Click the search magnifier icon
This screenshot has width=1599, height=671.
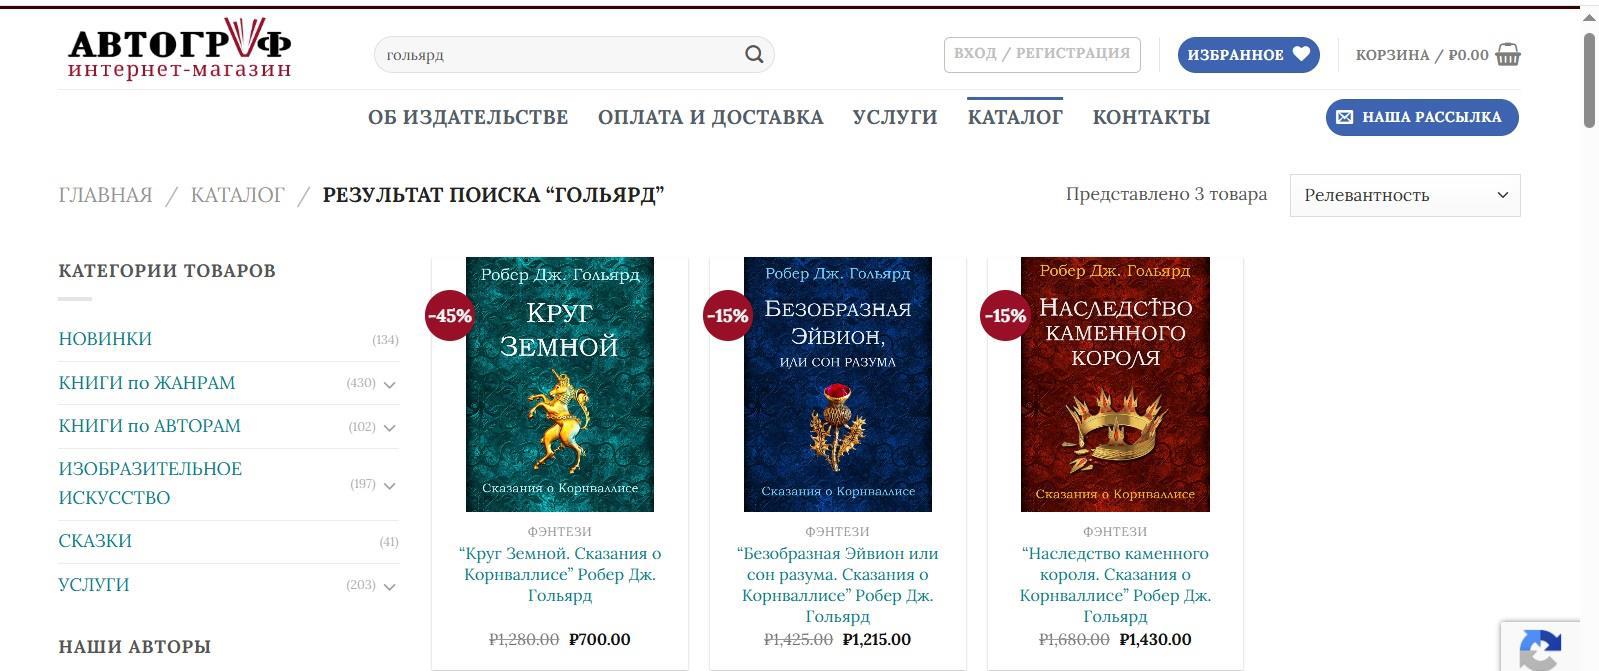click(754, 54)
